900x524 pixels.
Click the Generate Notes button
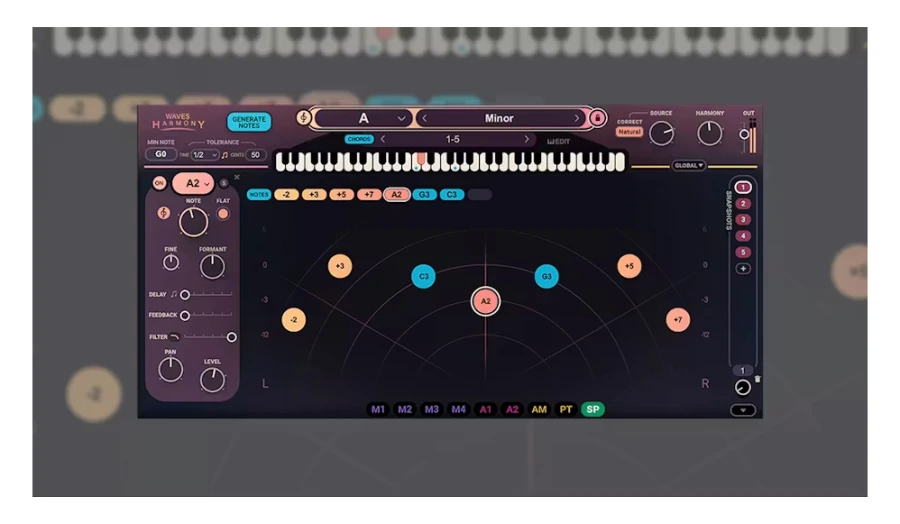pos(249,122)
